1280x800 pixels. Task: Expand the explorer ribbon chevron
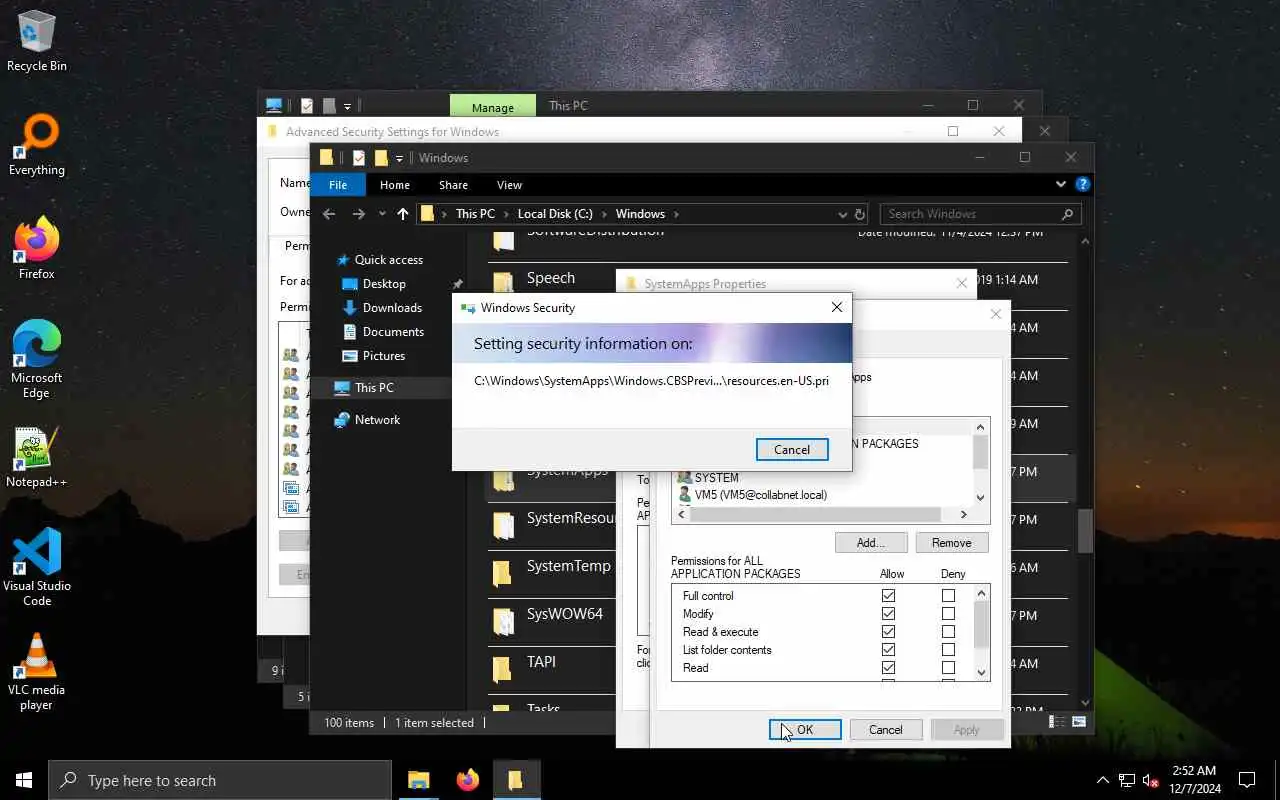pyautogui.click(x=1061, y=184)
